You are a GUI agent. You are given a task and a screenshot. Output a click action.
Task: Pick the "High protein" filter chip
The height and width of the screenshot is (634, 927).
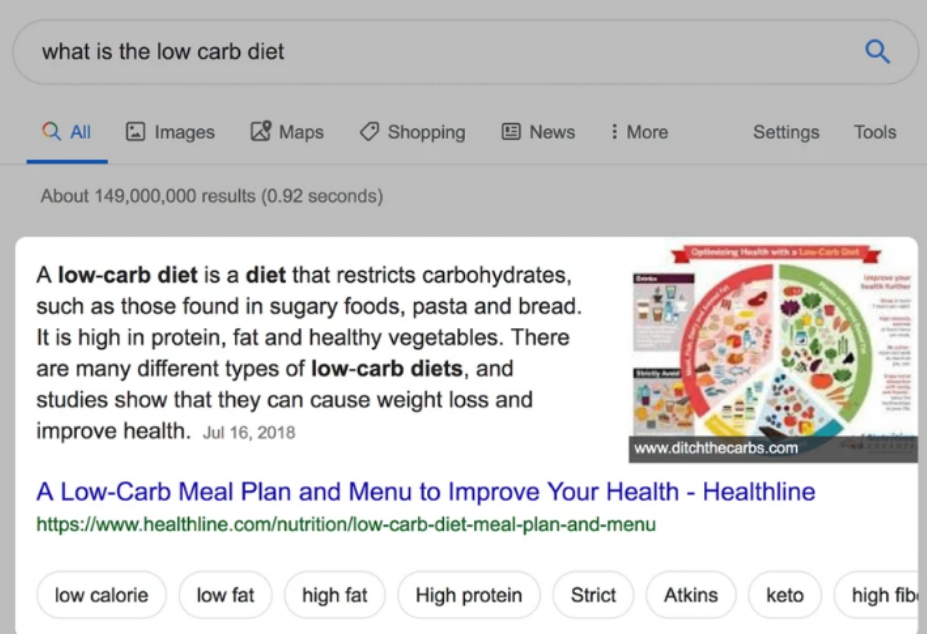click(469, 596)
